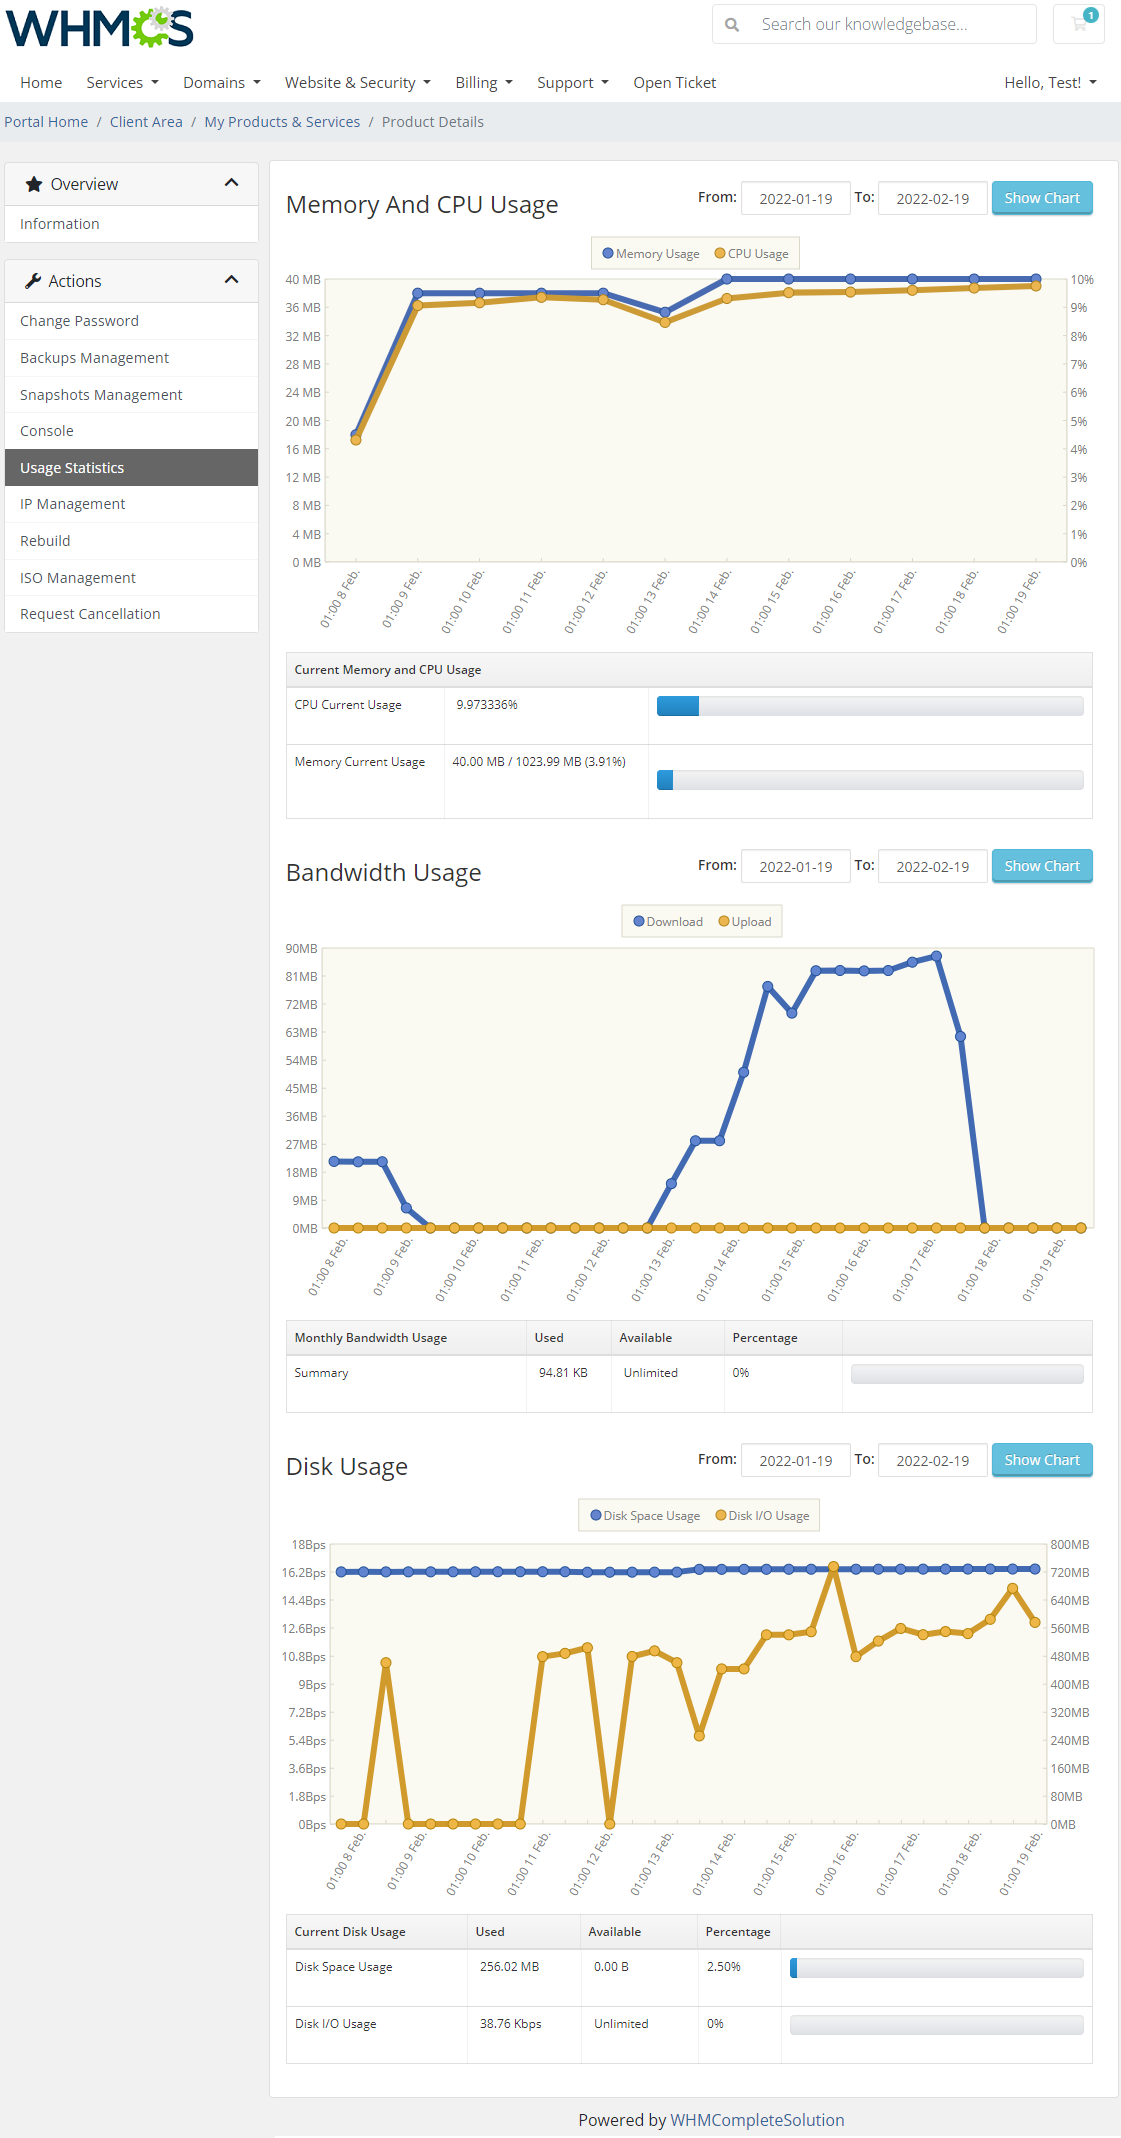Follow Client Area breadcrumb link
Image resolution: width=1121 pixels, height=2138 pixels.
pyautogui.click(x=146, y=122)
